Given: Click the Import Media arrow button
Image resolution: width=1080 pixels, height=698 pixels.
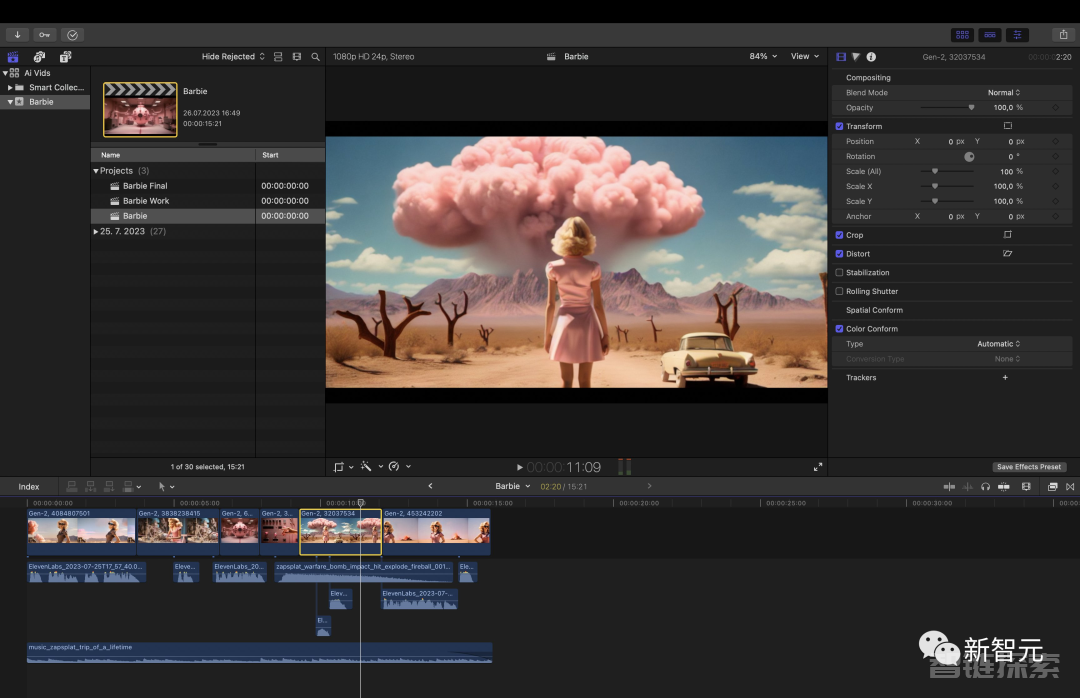Looking at the screenshot, I should (x=17, y=34).
